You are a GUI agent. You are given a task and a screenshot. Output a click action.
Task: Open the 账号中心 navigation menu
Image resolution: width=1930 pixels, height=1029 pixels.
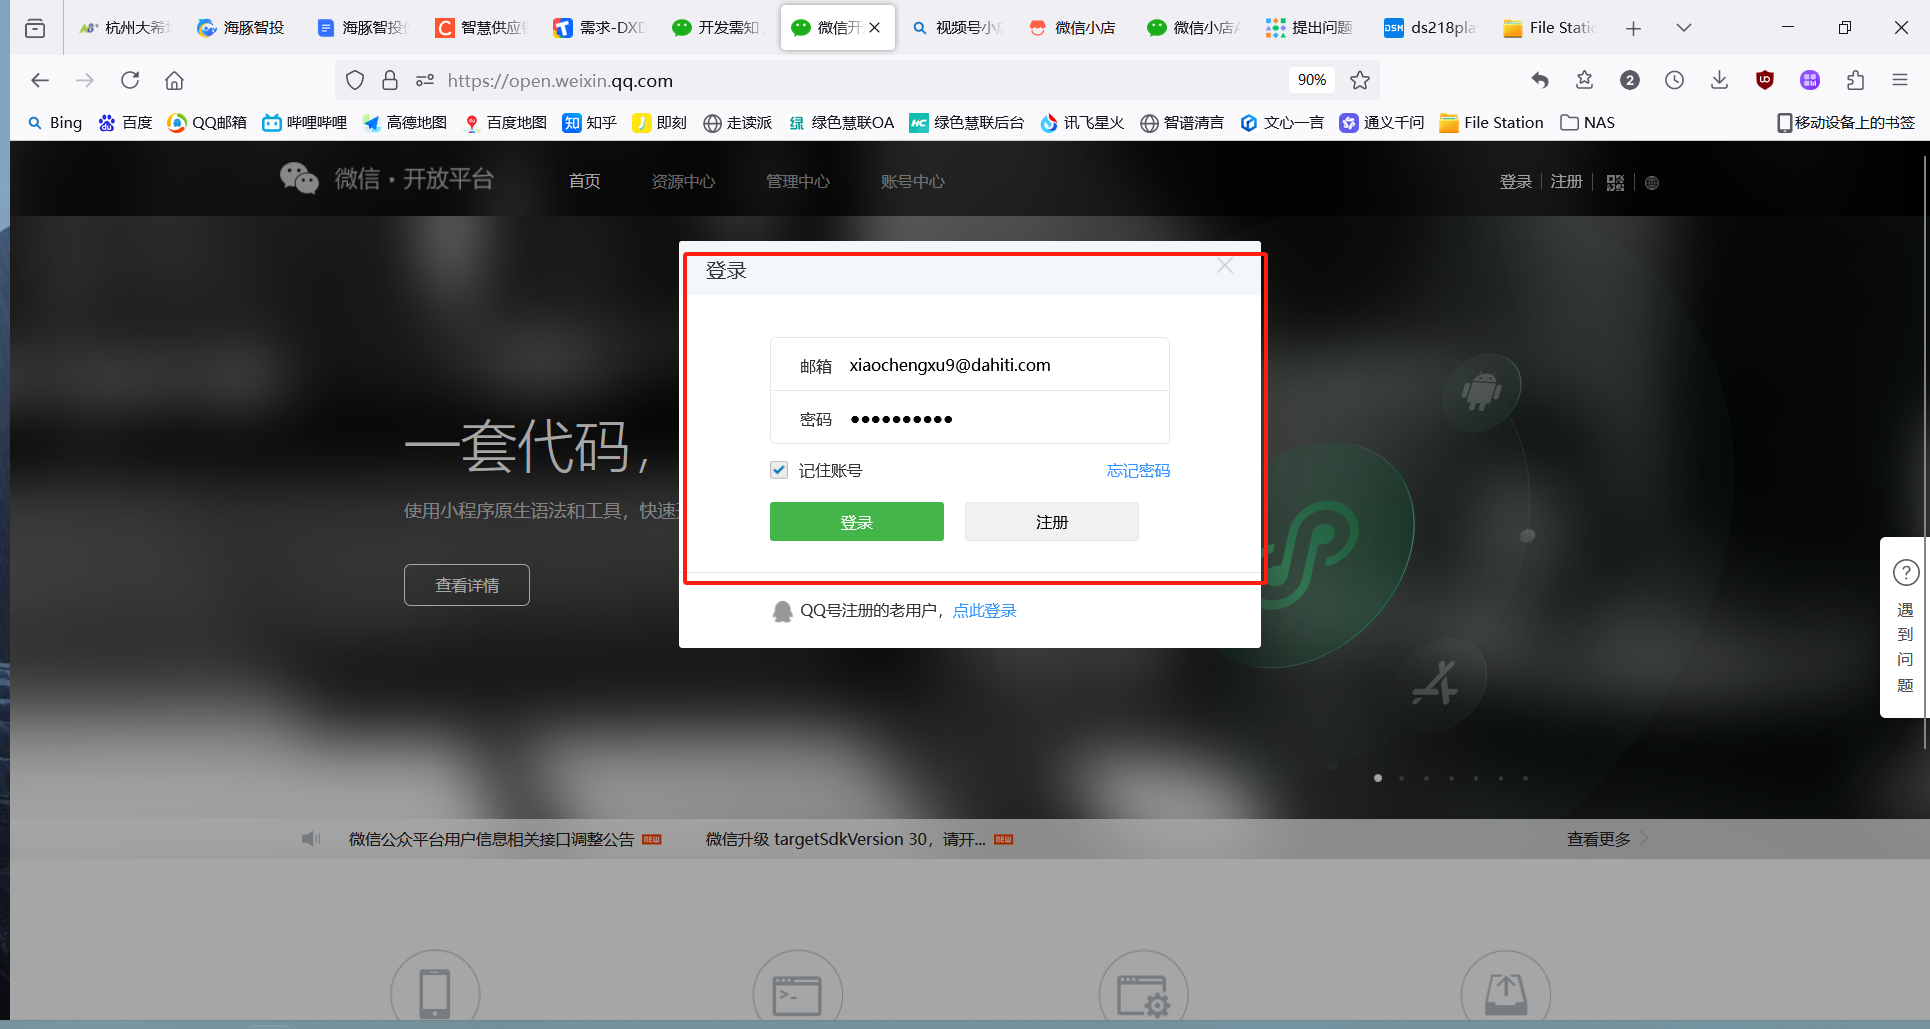pyautogui.click(x=913, y=181)
